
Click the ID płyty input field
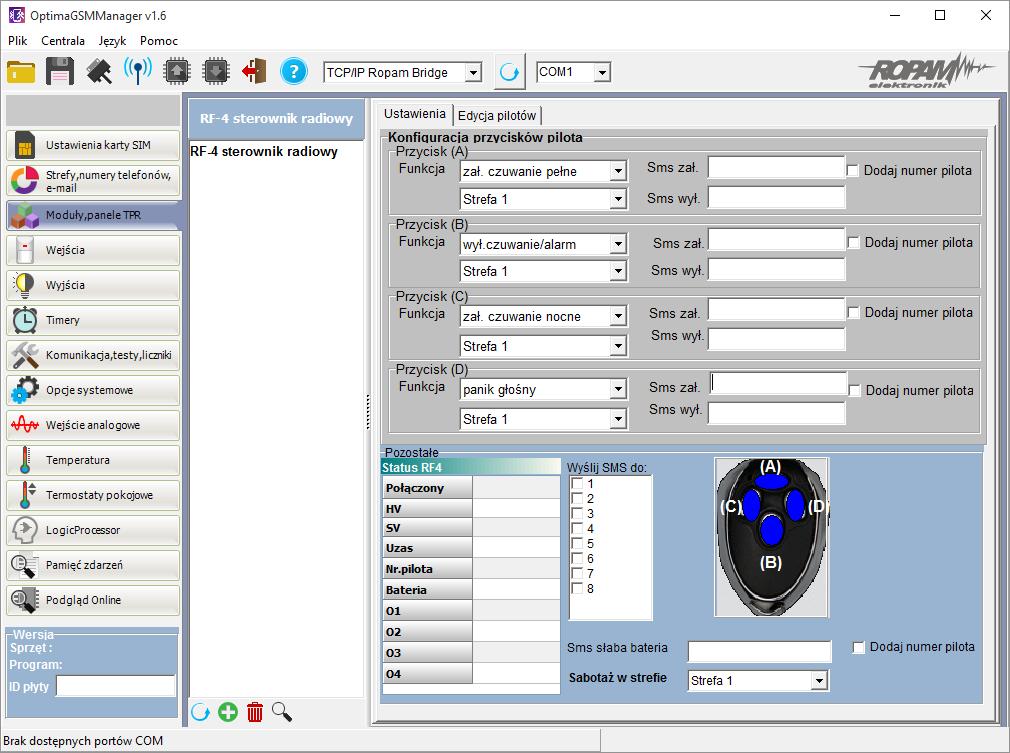116,686
